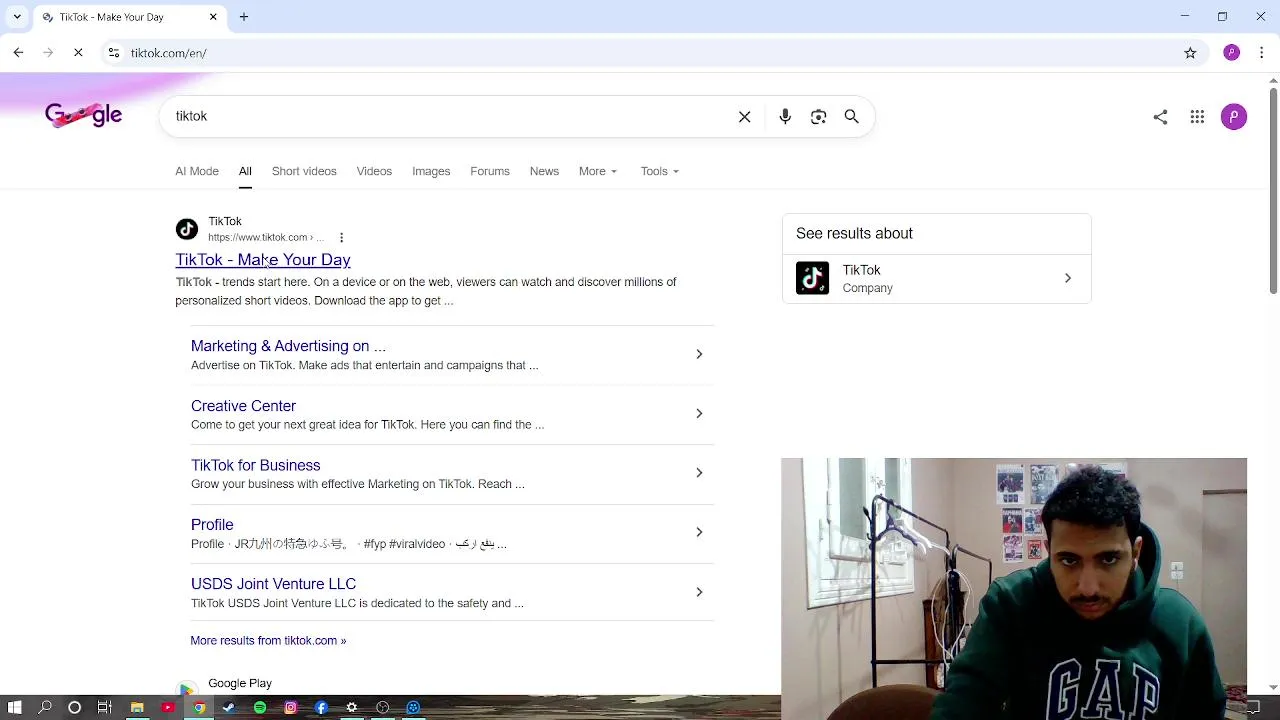Open Windows taskbar search
The image size is (1280, 720).
pyautogui.click(x=45, y=707)
